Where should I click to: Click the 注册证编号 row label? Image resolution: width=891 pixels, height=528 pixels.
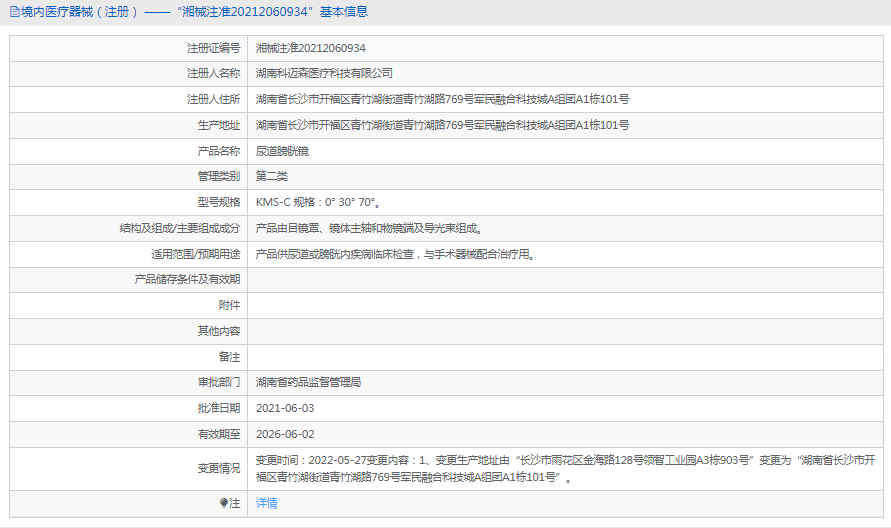[214, 48]
